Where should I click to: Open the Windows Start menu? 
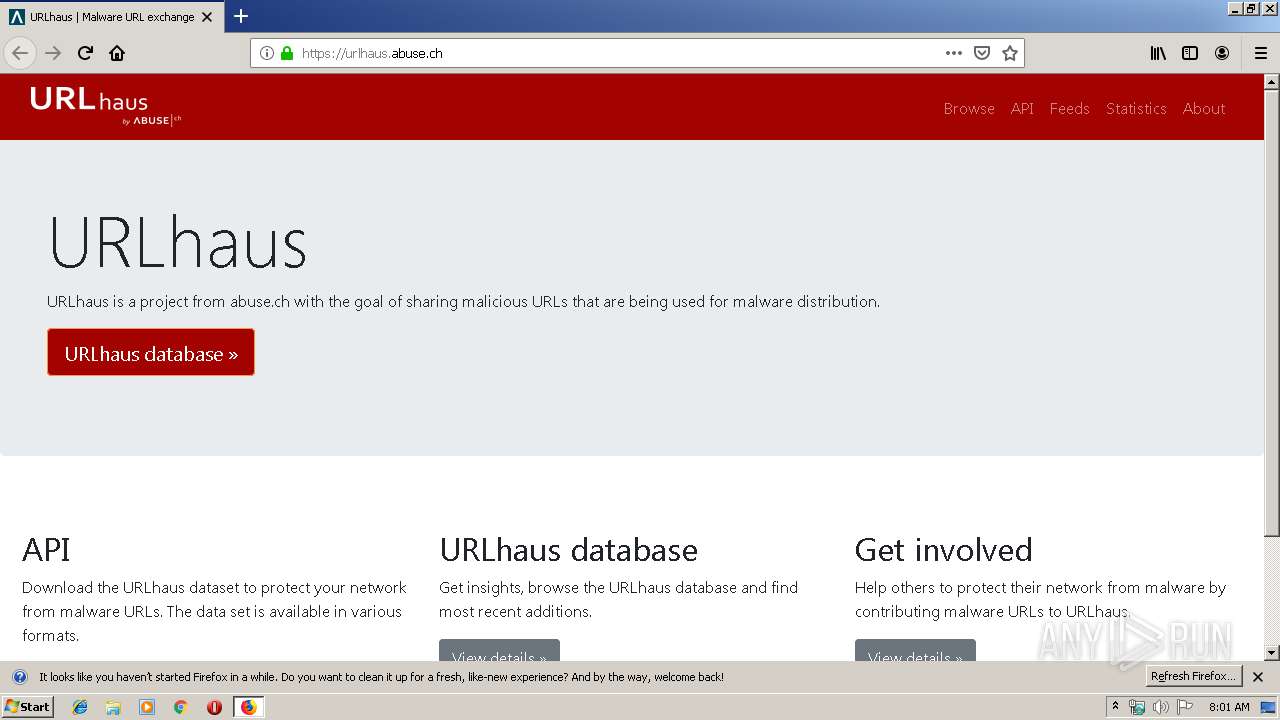pos(28,706)
